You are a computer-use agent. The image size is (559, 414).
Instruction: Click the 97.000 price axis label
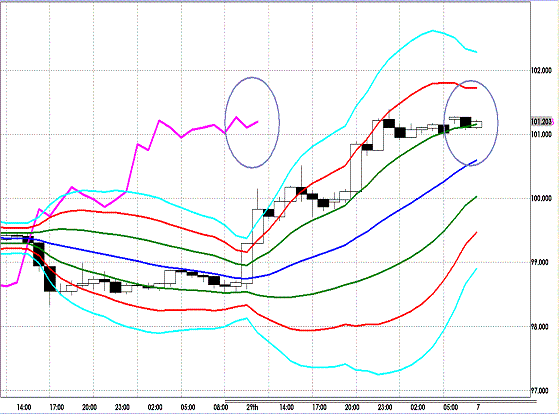[539, 391]
